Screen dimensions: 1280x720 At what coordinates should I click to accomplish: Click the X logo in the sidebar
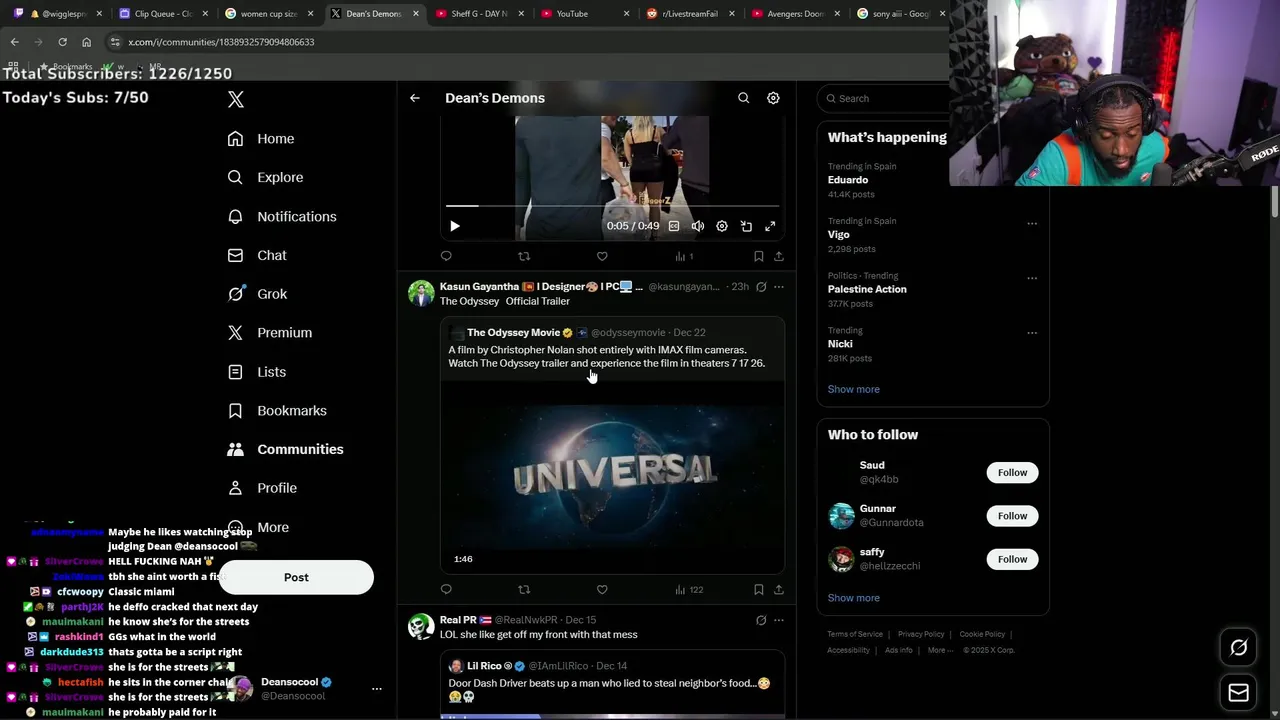click(236, 99)
